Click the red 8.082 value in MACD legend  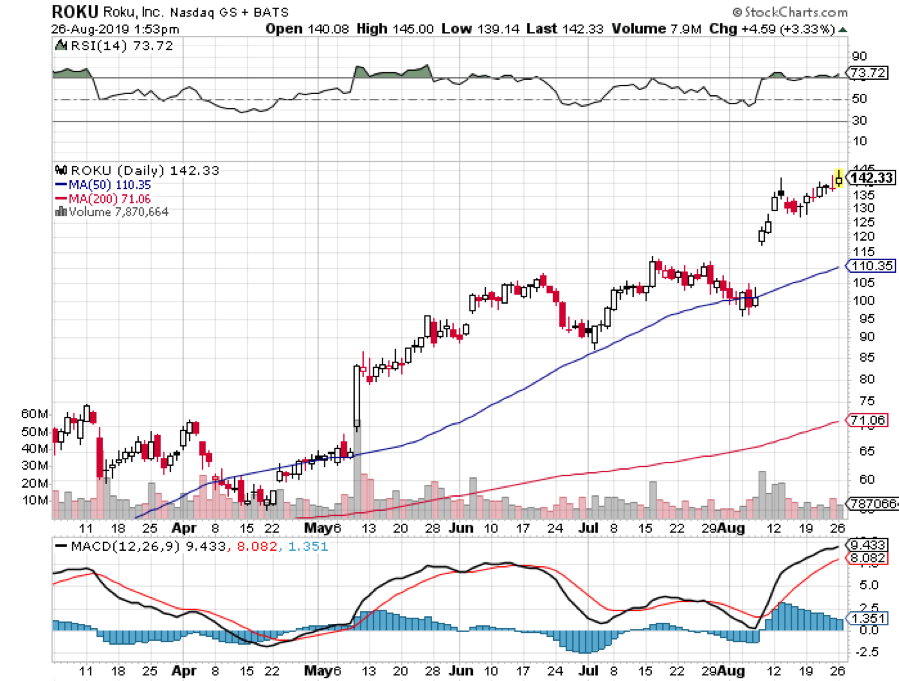pyautogui.click(x=257, y=546)
